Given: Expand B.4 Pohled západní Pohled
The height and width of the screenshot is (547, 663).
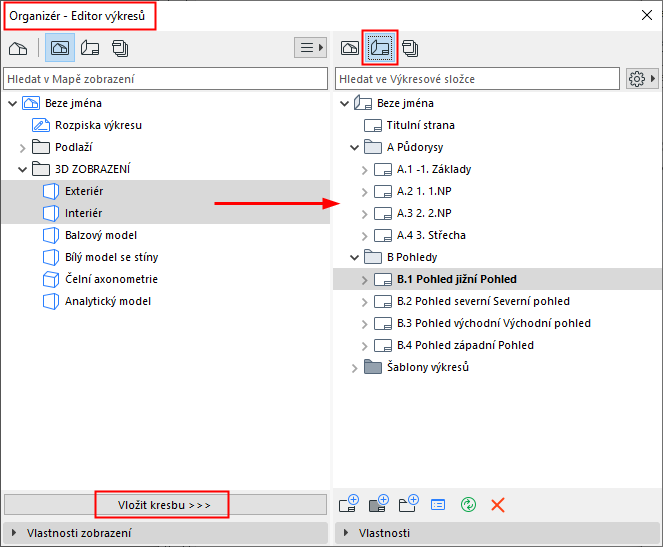Looking at the screenshot, I should coord(364,346).
